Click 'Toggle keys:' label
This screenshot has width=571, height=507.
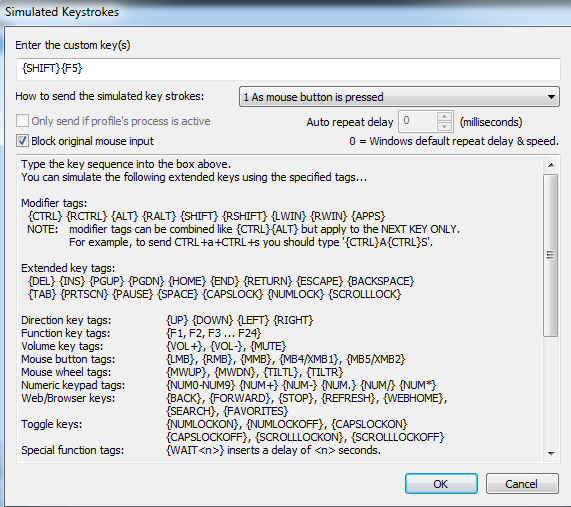point(52,424)
